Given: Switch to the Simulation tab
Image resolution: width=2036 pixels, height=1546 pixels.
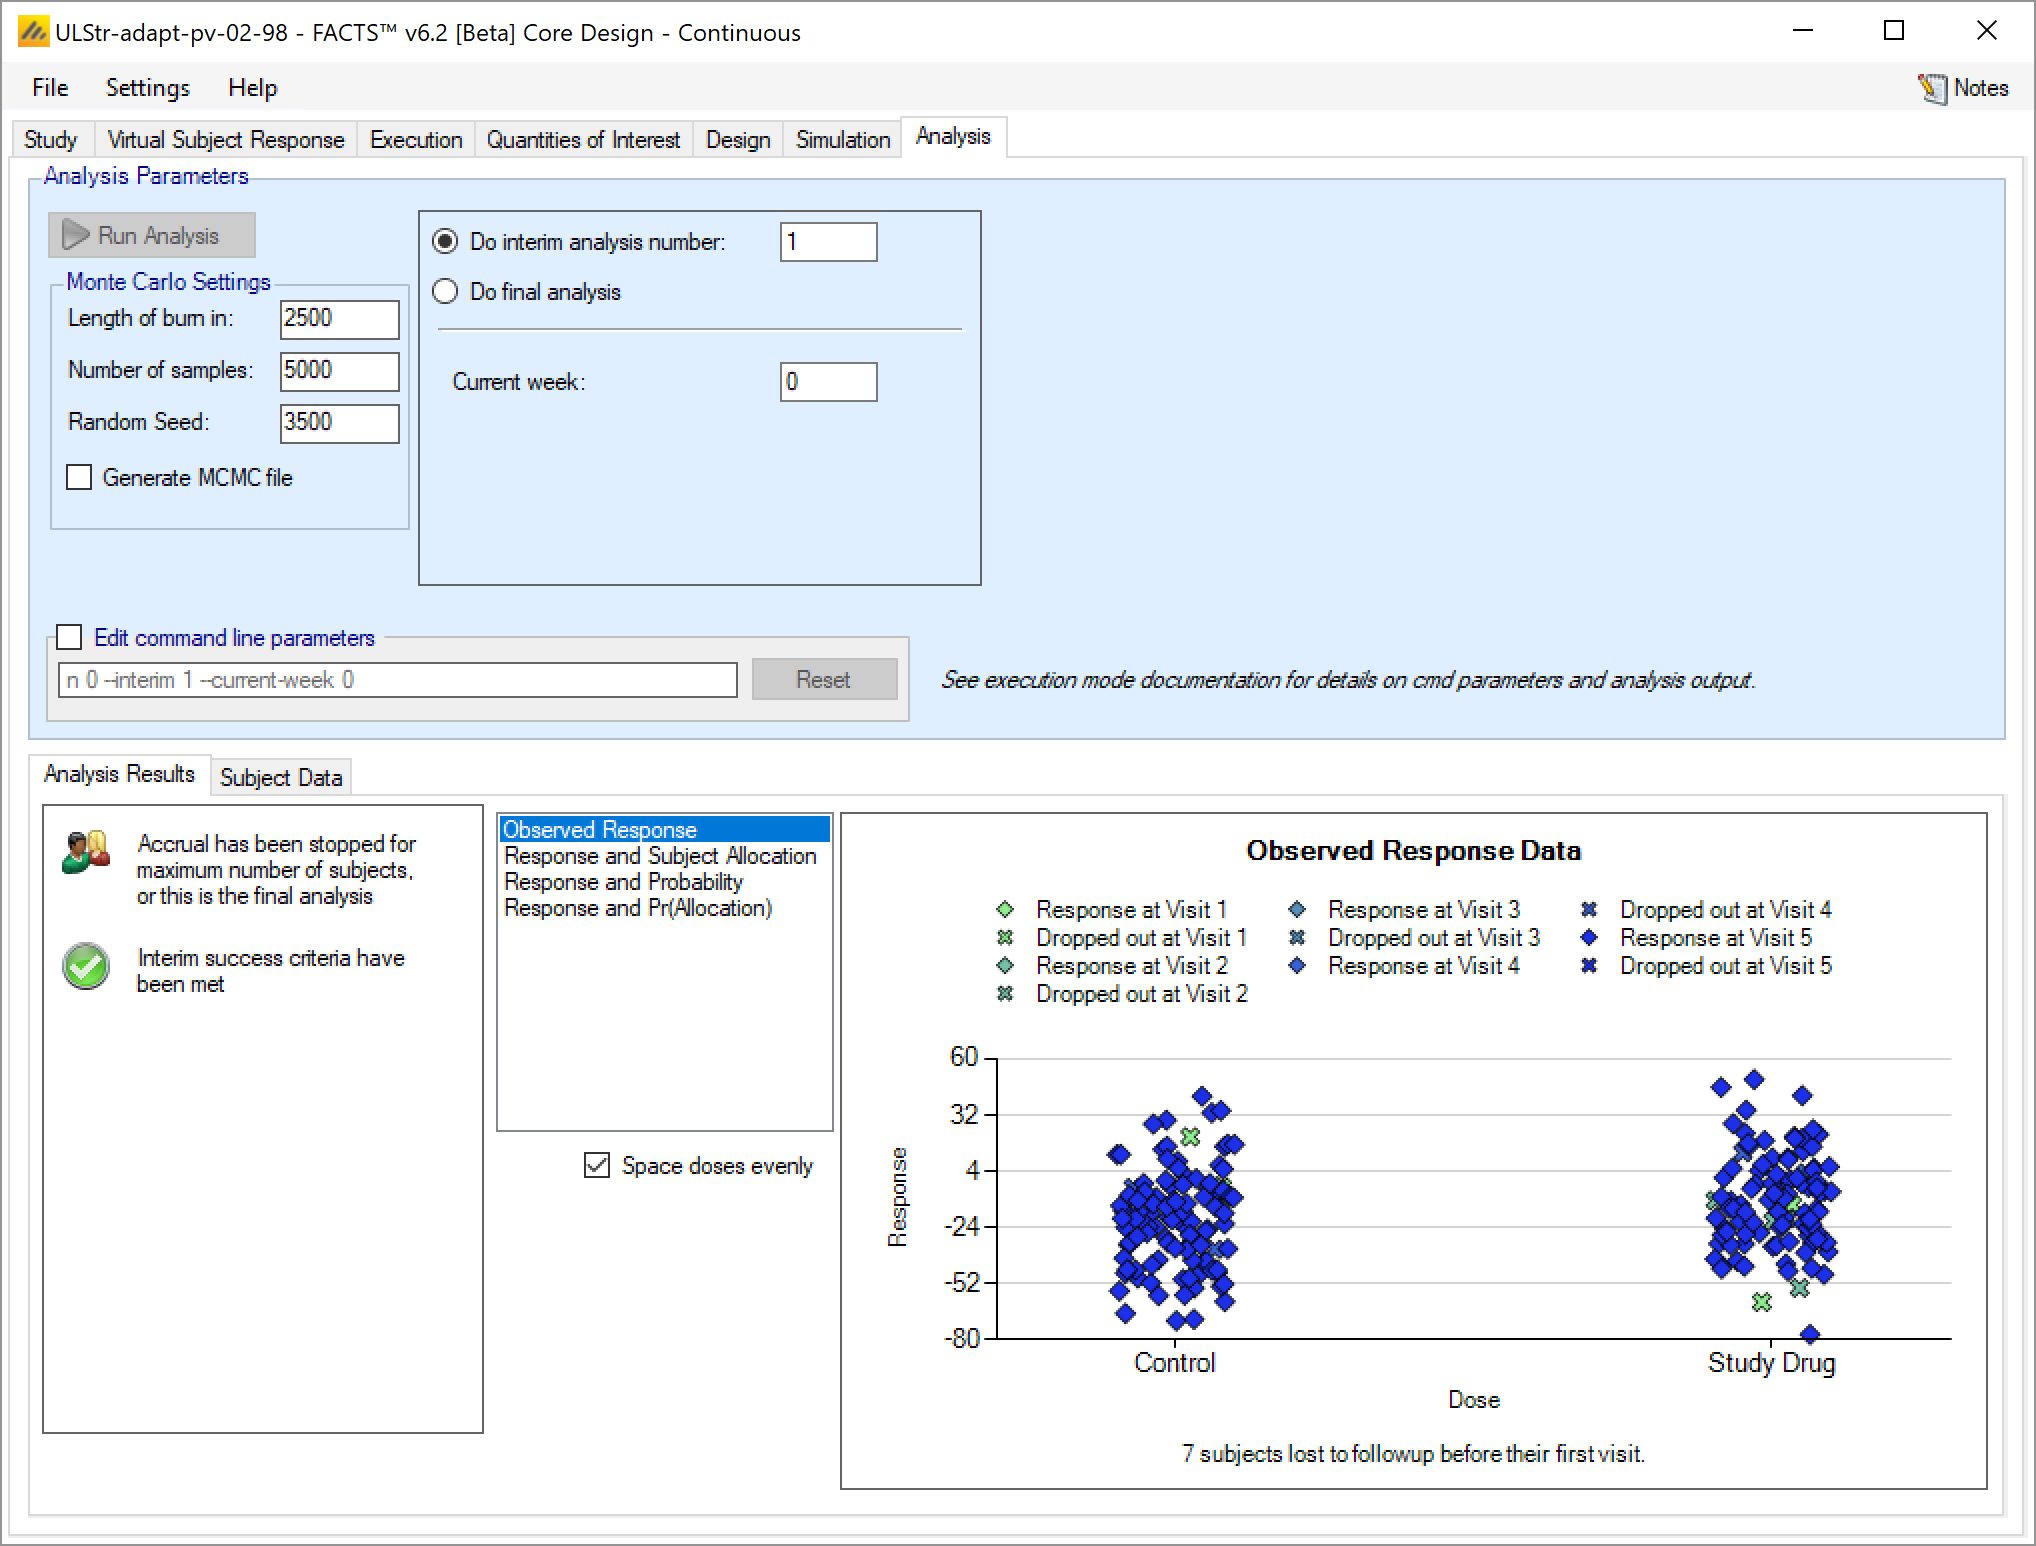Looking at the screenshot, I should coord(842,140).
